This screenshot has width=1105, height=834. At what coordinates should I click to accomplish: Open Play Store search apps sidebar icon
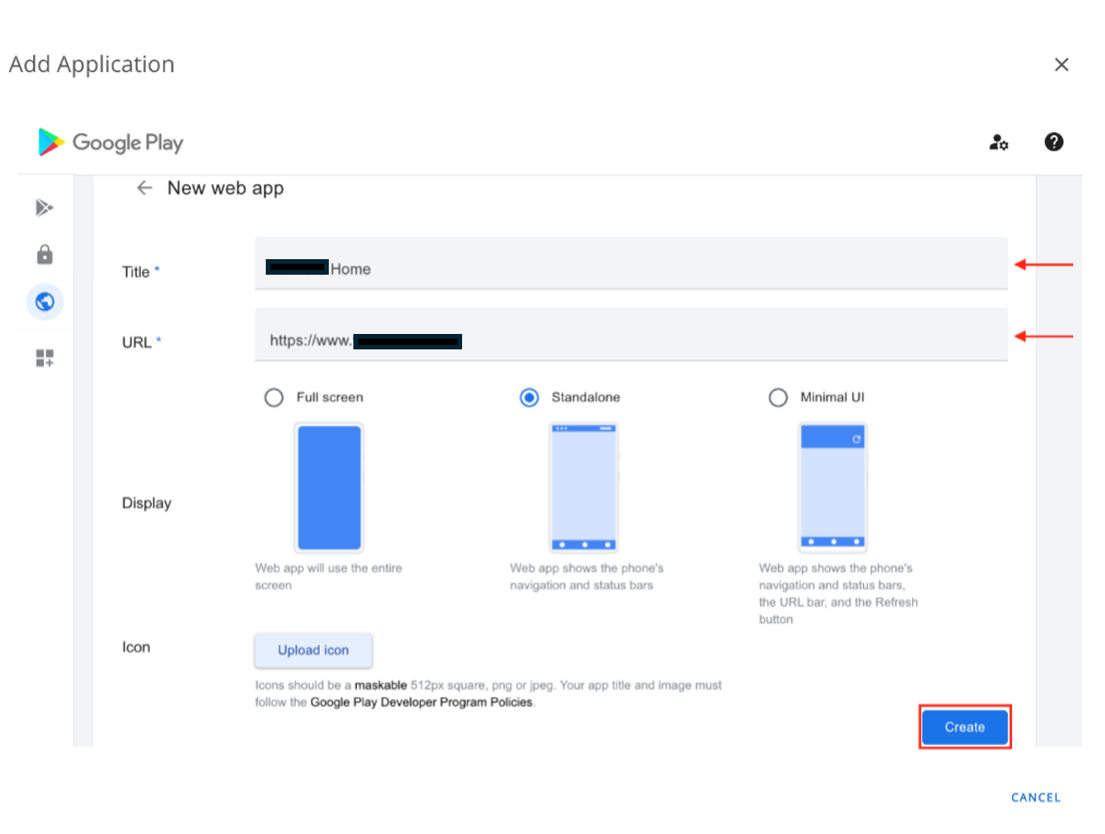pos(44,208)
